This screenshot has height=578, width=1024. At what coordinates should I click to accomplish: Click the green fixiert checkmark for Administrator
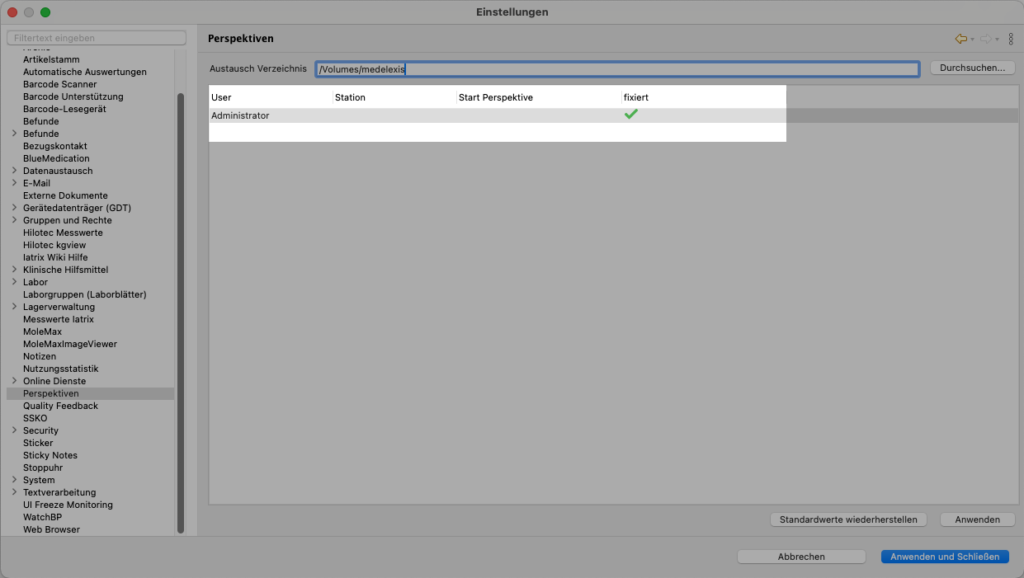tap(631, 115)
